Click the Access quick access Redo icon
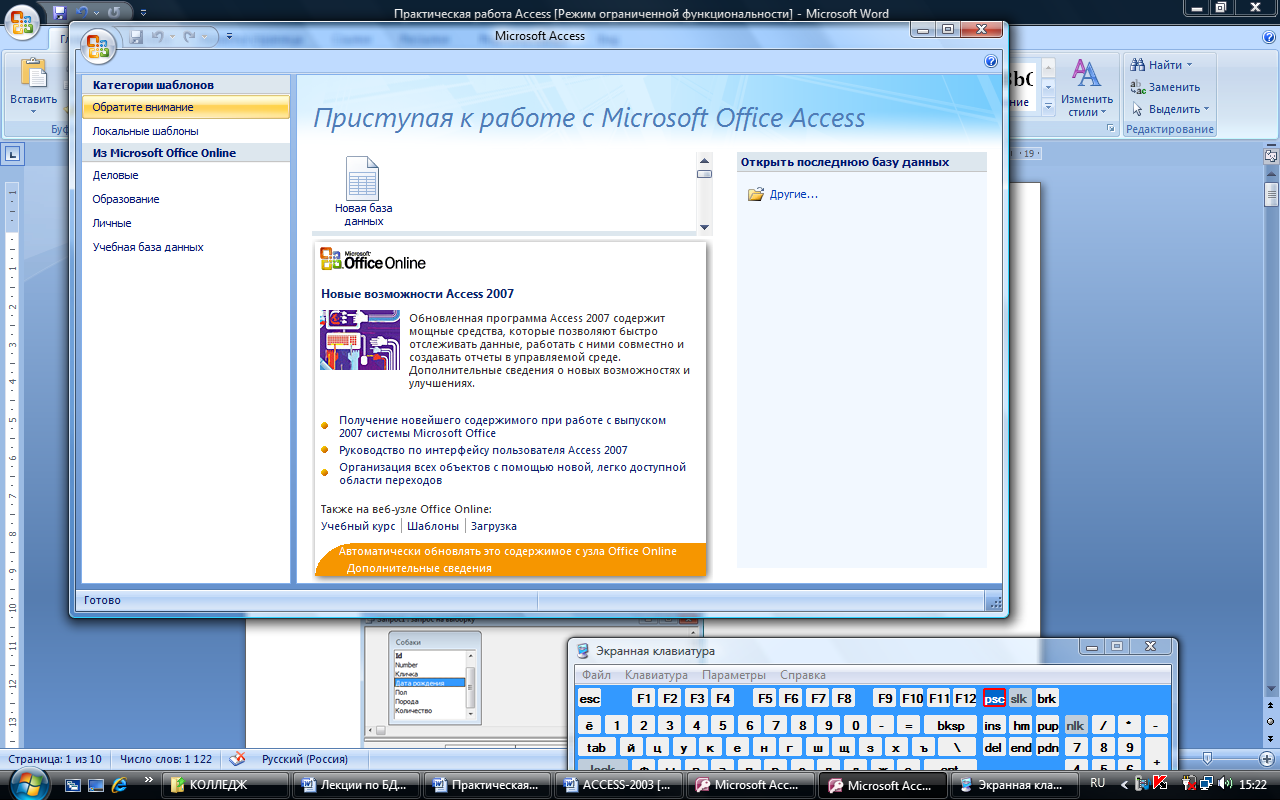The height and width of the screenshot is (800, 1280). 187,37
